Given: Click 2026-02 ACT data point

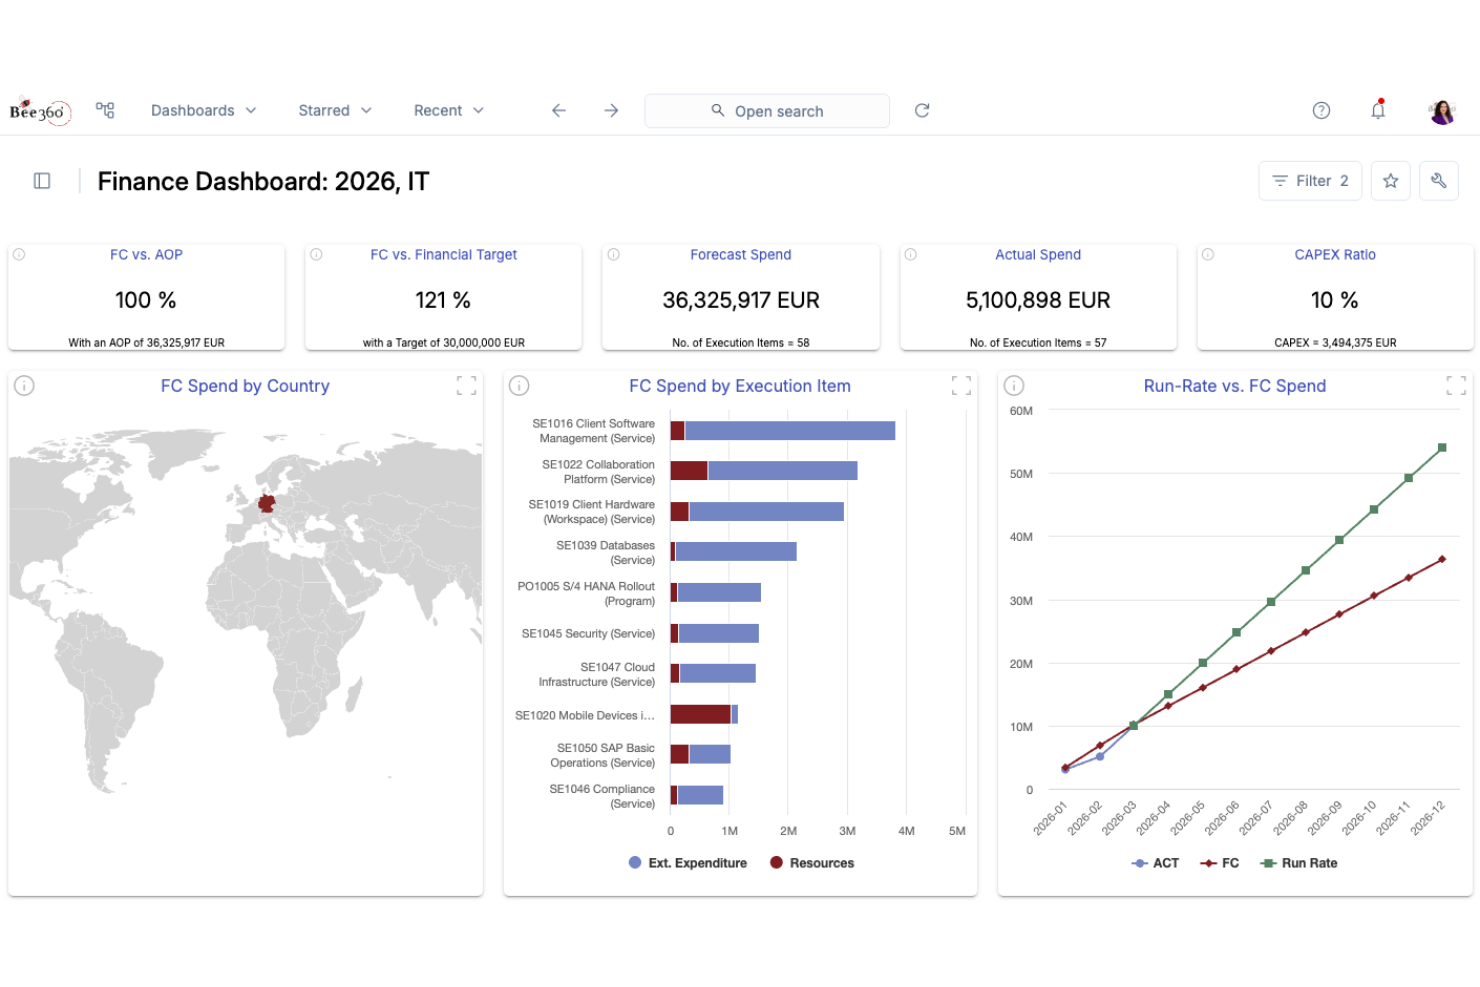Looking at the screenshot, I should click(1100, 757).
